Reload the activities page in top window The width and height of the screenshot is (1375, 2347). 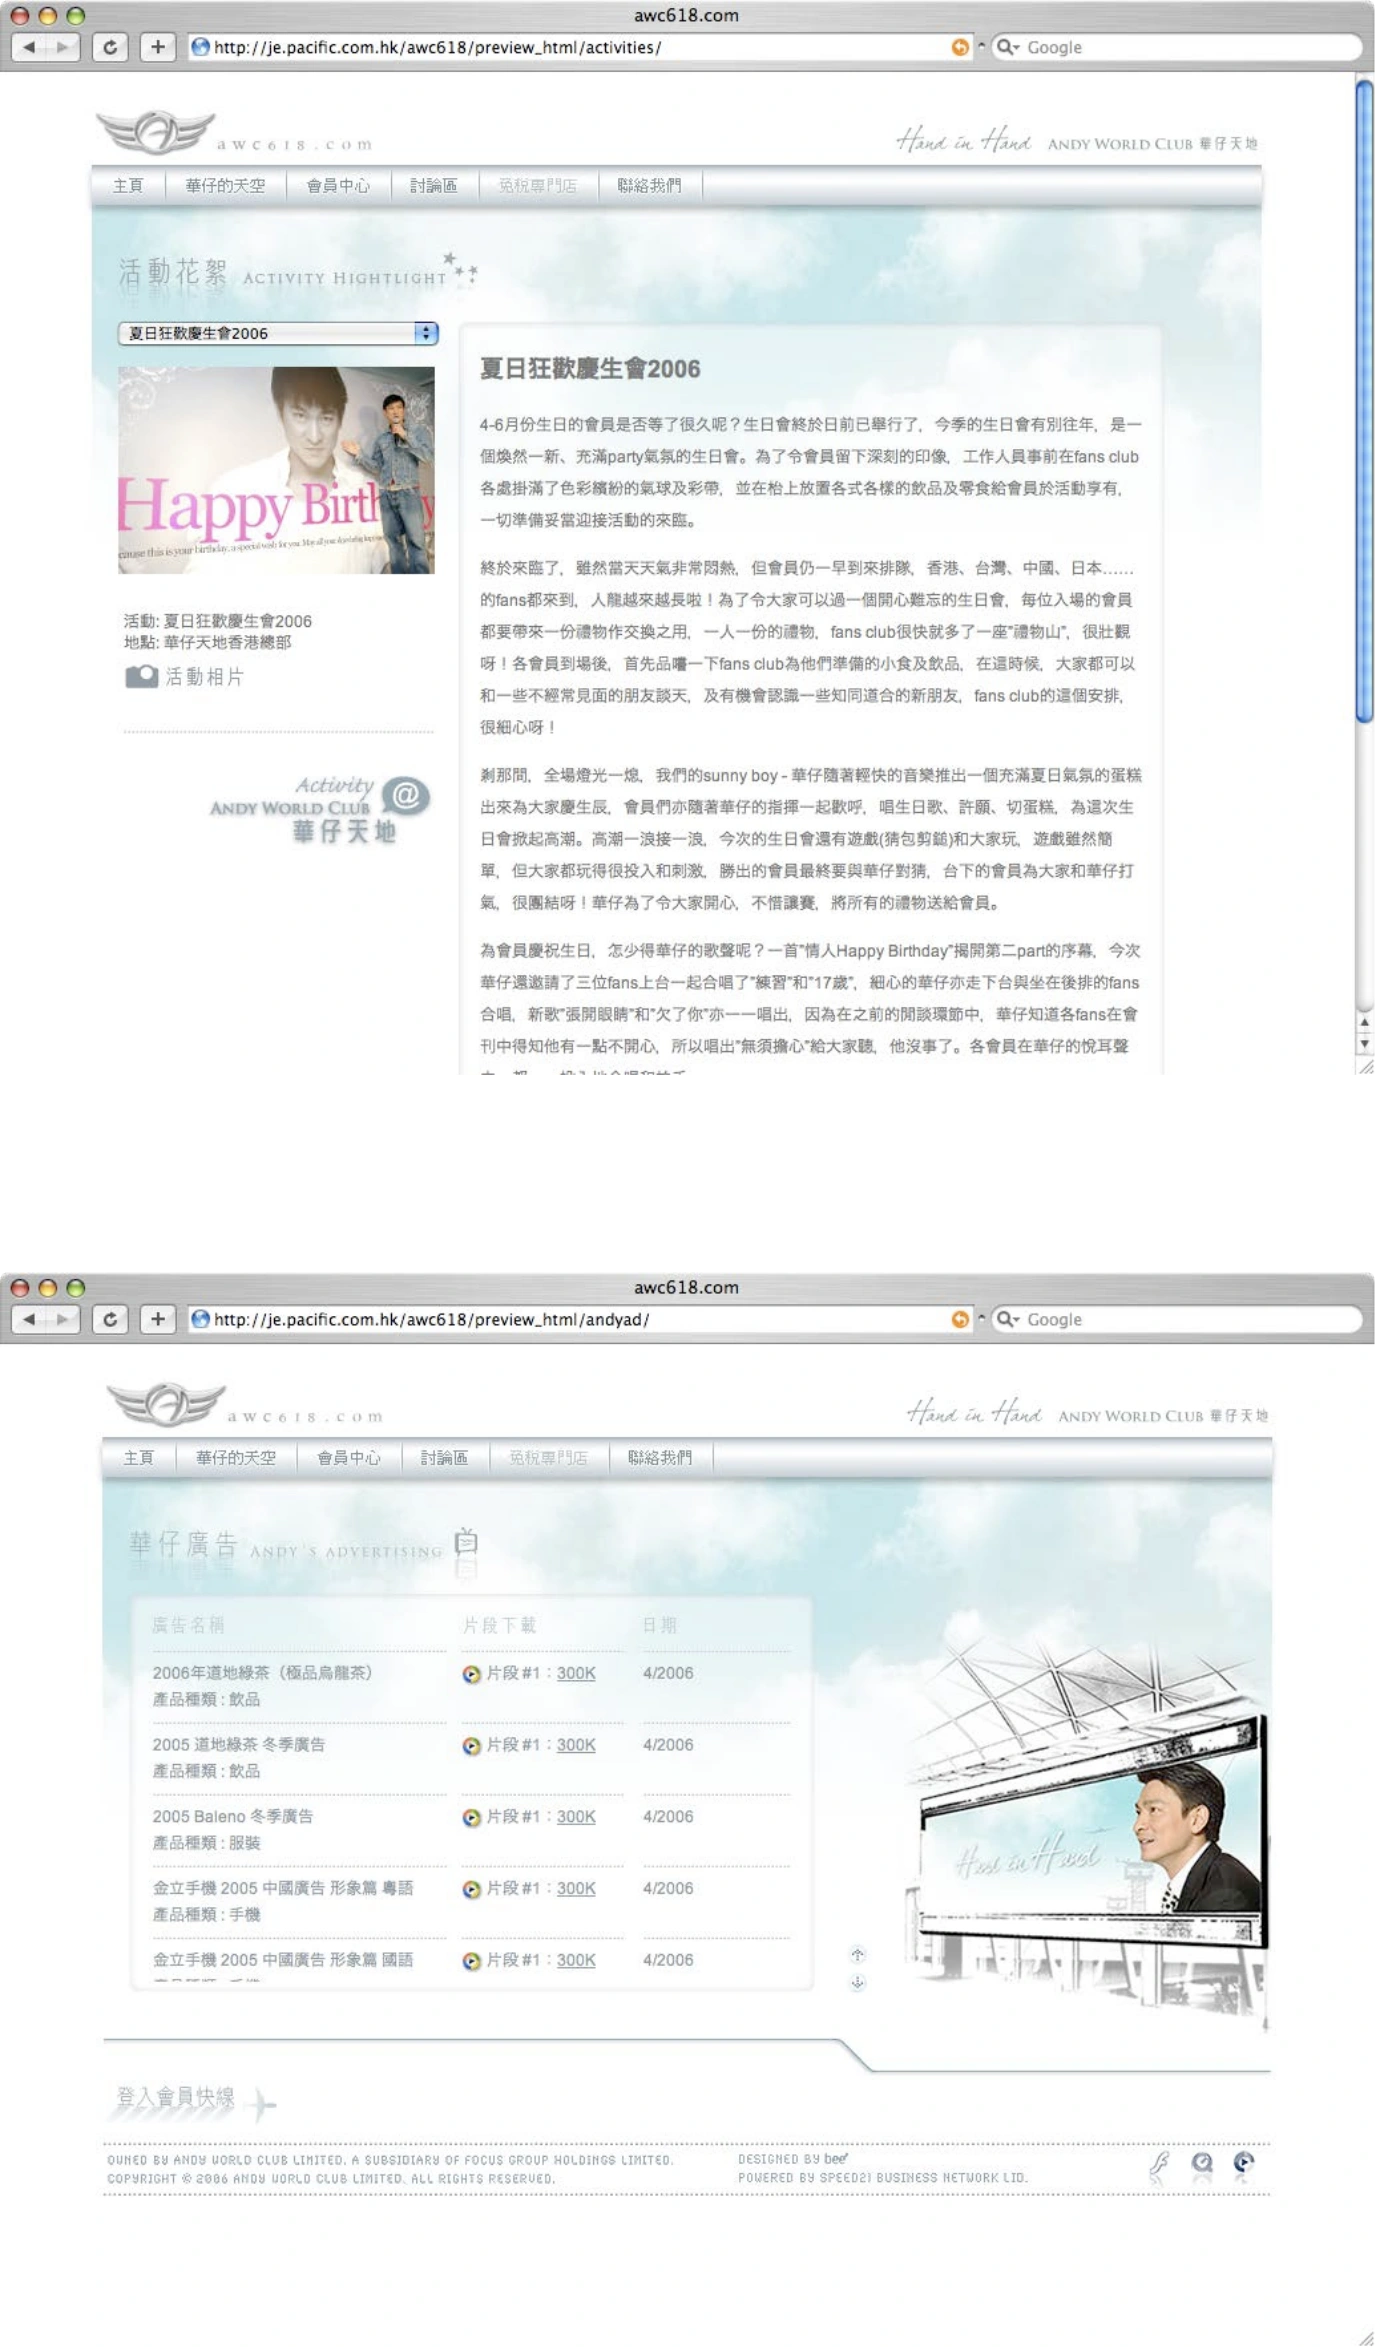[110, 46]
